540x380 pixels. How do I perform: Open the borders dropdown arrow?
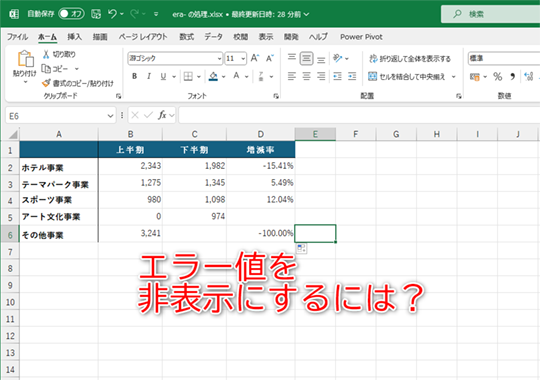click(199, 76)
